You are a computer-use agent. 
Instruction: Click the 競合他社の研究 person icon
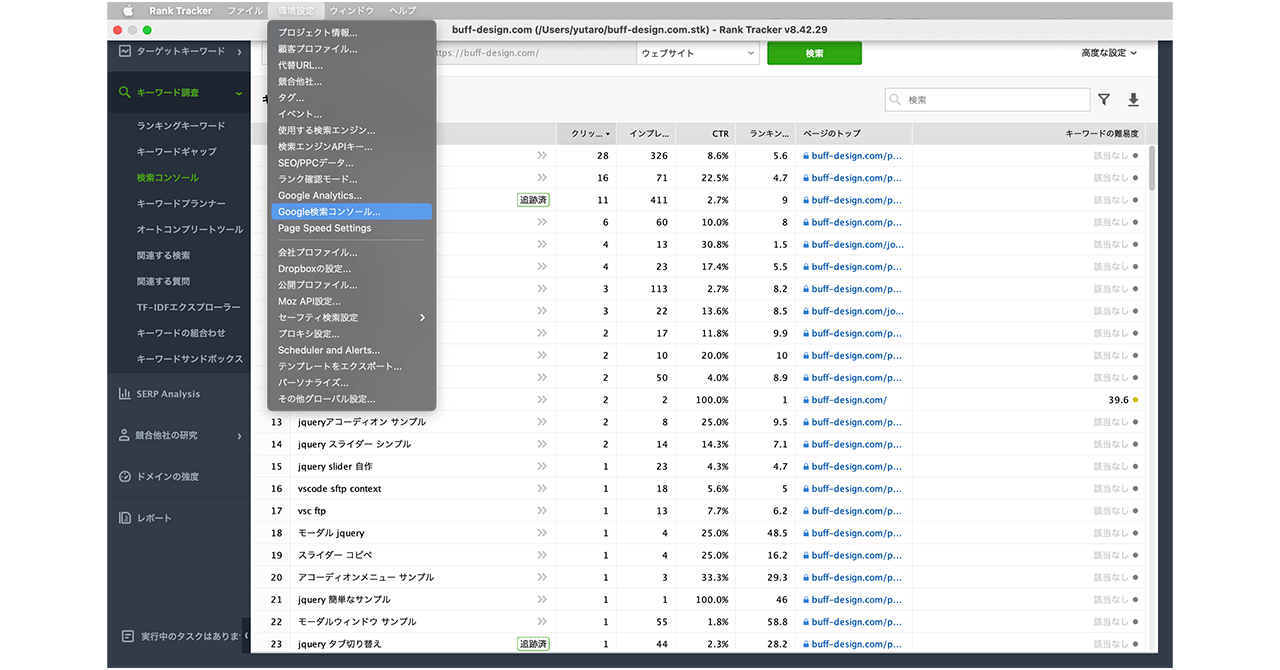(x=125, y=436)
